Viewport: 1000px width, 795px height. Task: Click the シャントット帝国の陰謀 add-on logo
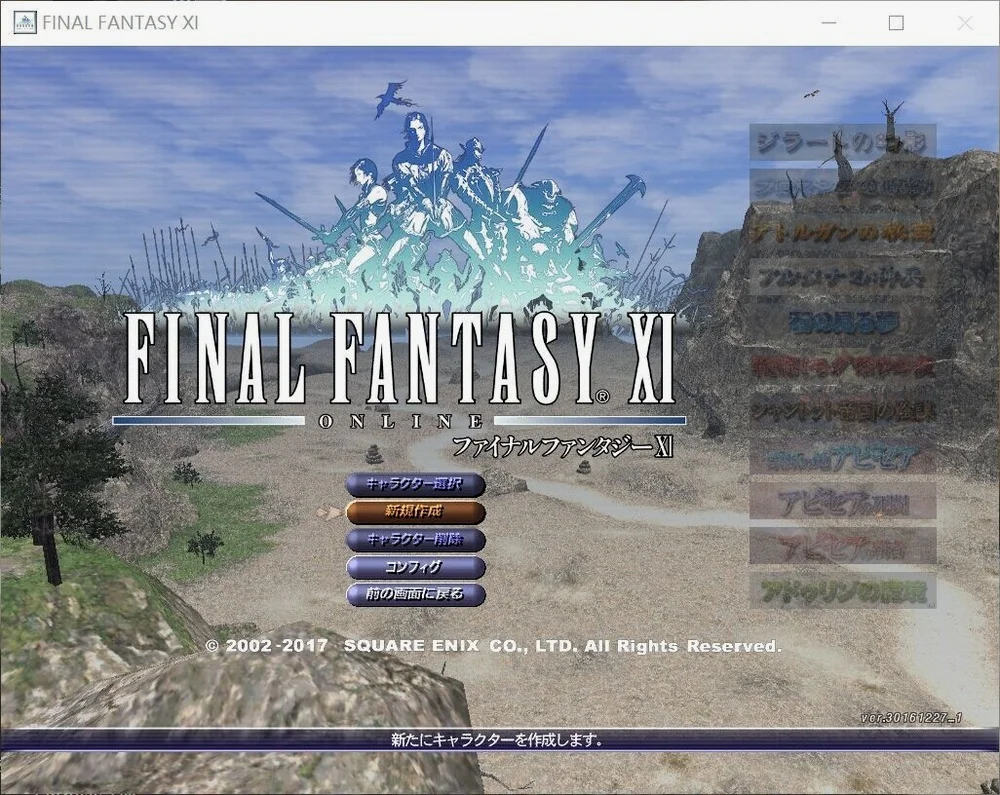point(842,411)
